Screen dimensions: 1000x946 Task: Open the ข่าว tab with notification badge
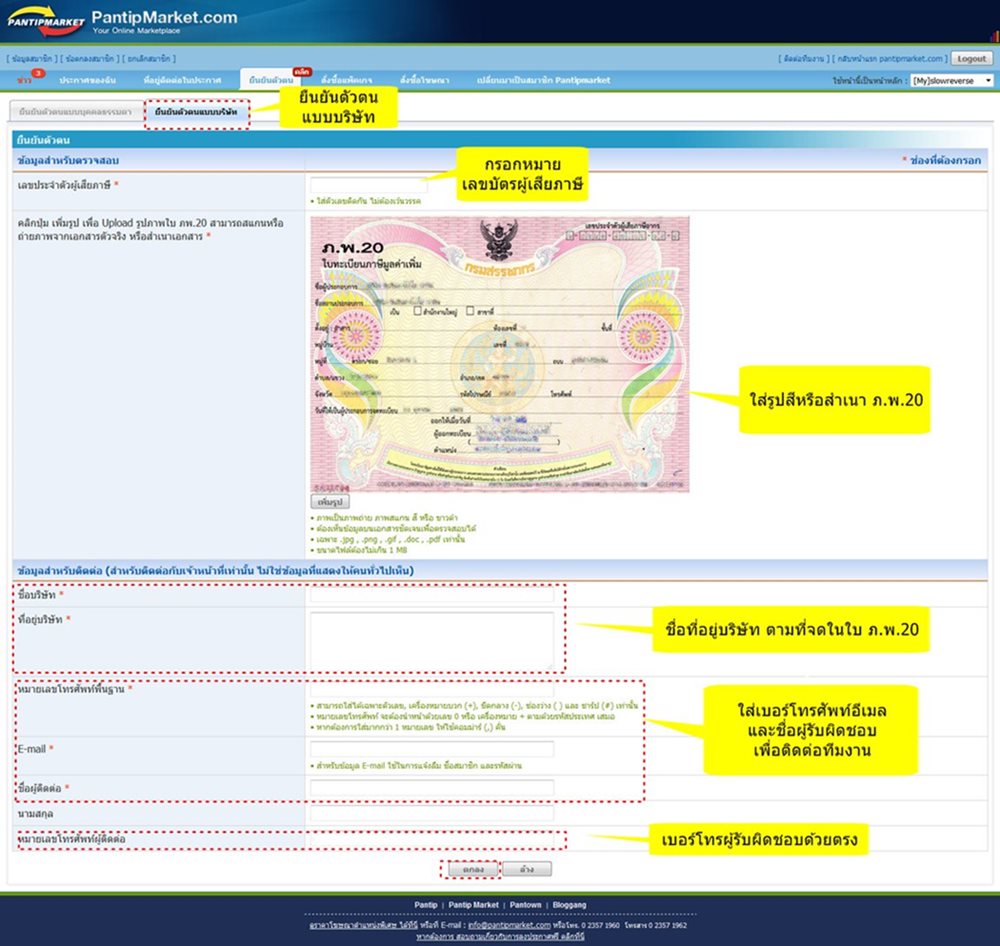click(x=24, y=80)
